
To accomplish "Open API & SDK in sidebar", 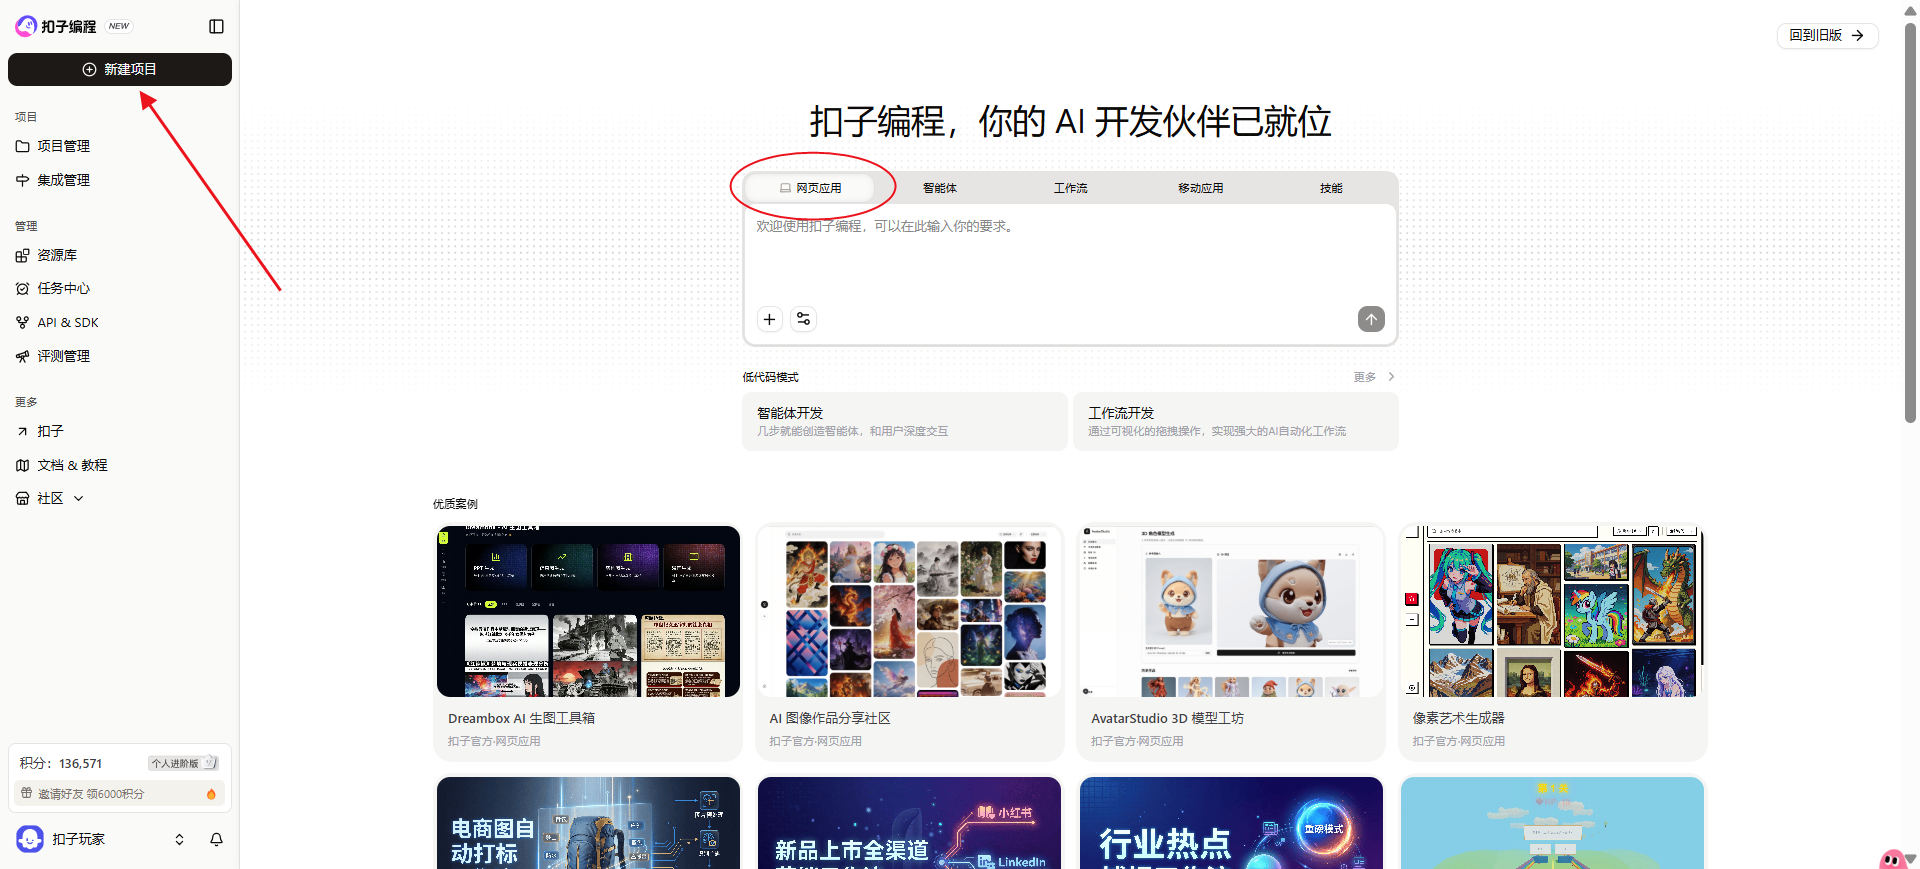I will click(x=67, y=322).
